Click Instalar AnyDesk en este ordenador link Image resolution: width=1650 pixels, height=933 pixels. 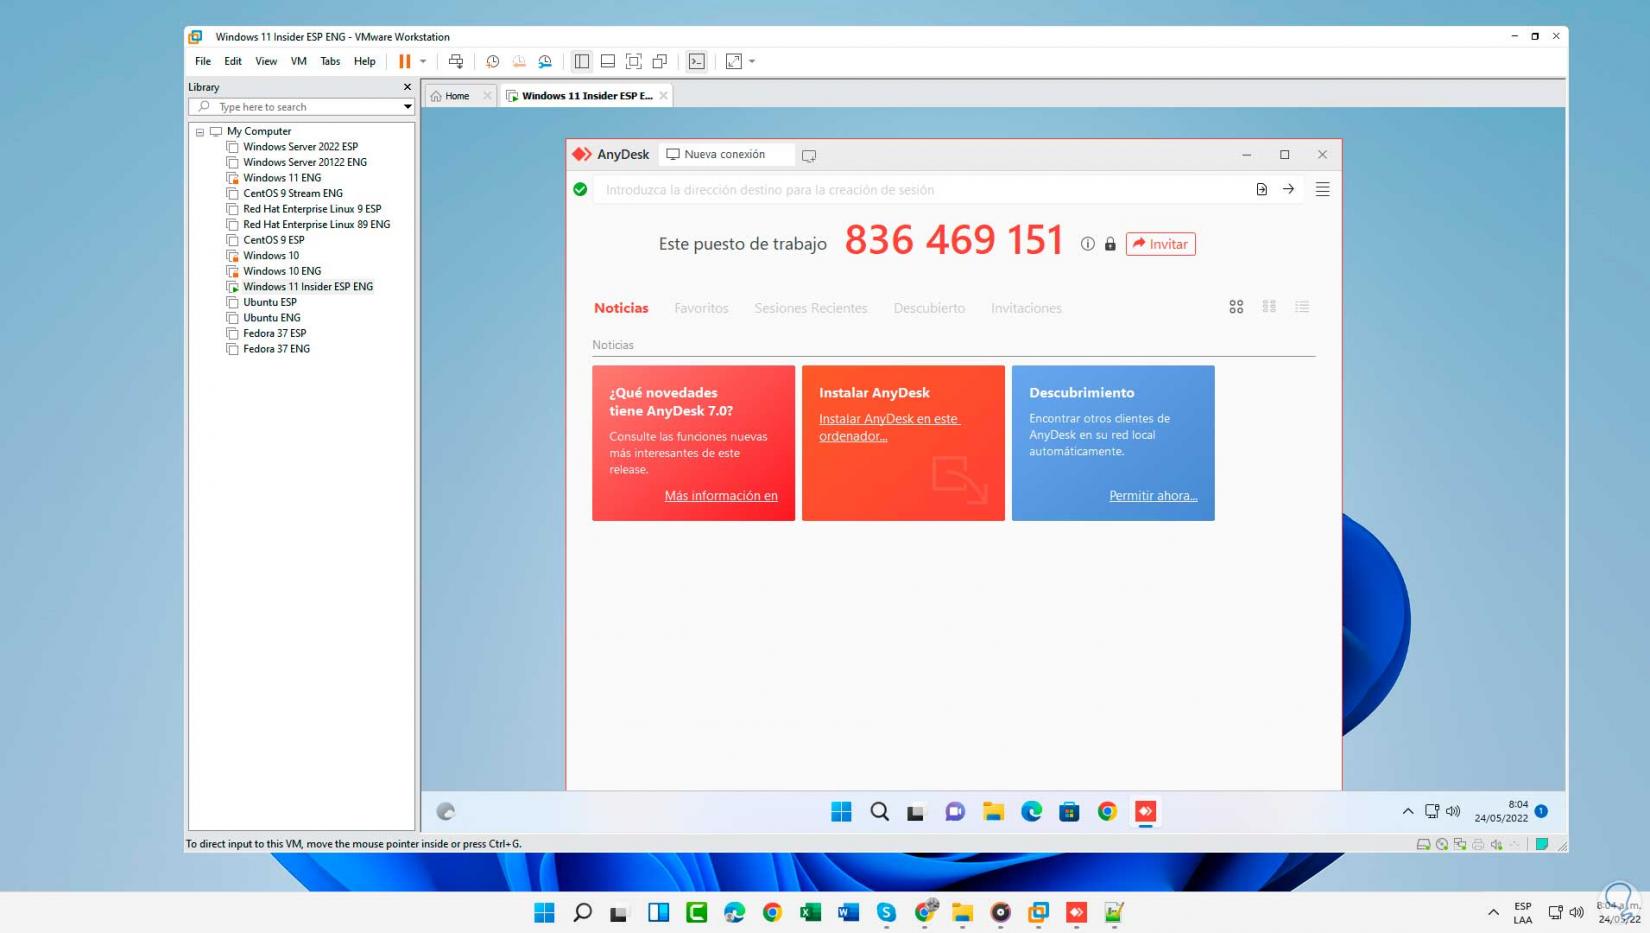[x=888, y=427]
